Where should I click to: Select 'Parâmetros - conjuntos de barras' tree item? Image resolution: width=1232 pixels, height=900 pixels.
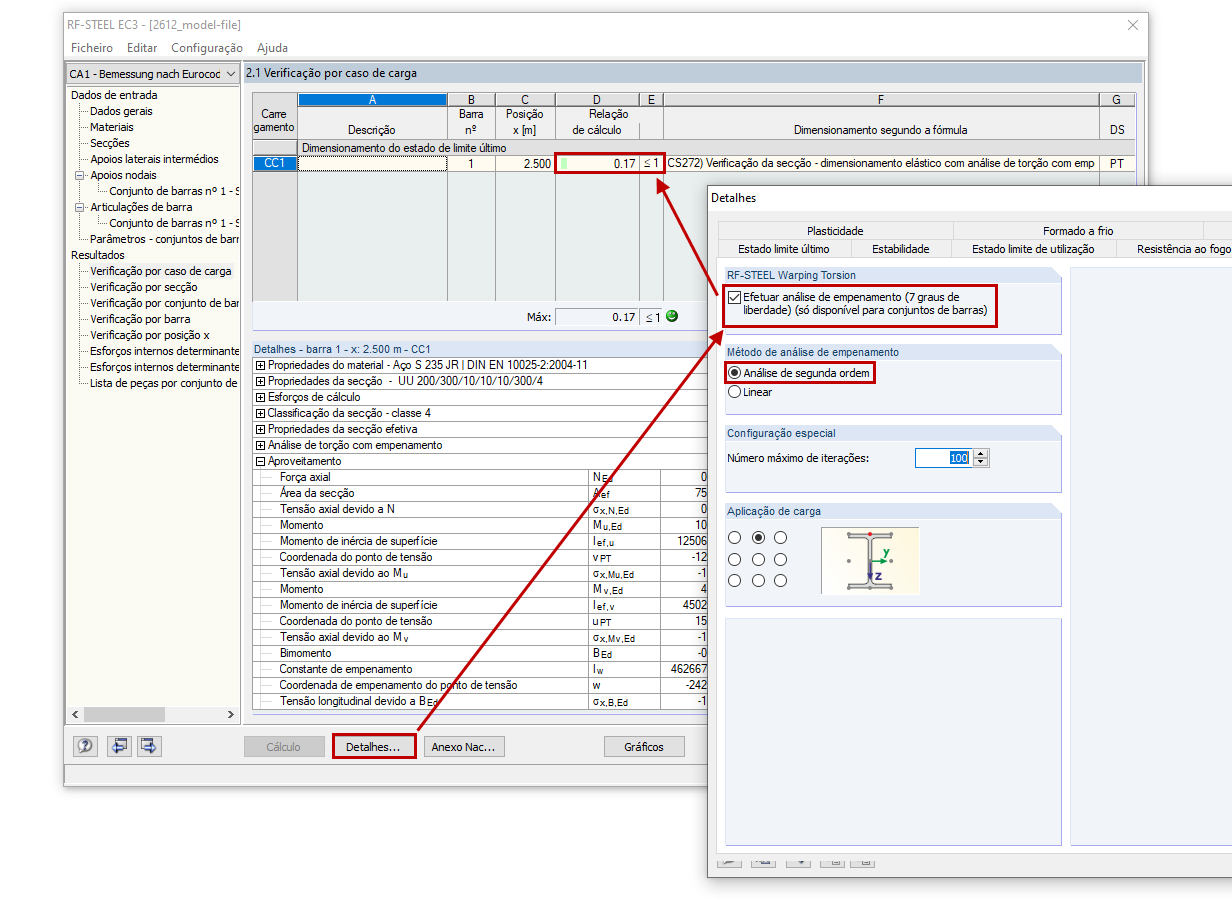tap(164, 239)
